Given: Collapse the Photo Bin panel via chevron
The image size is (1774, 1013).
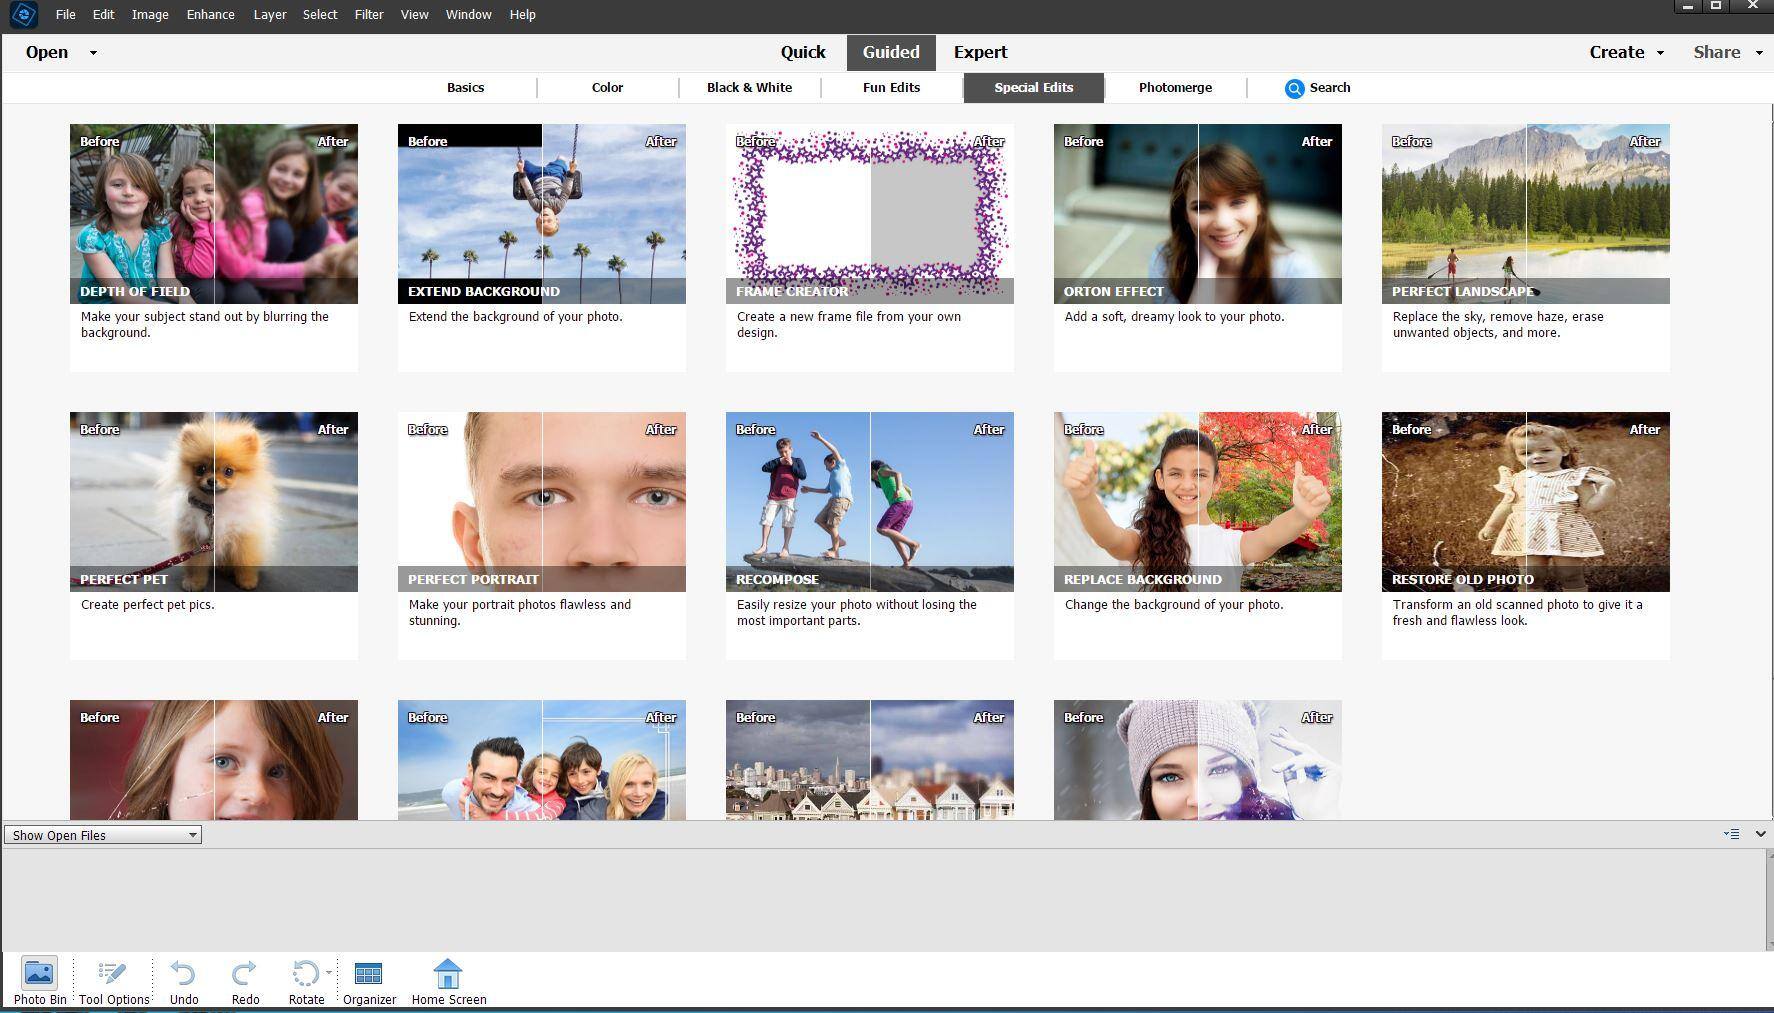Looking at the screenshot, I should pyautogui.click(x=1759, y=834).
